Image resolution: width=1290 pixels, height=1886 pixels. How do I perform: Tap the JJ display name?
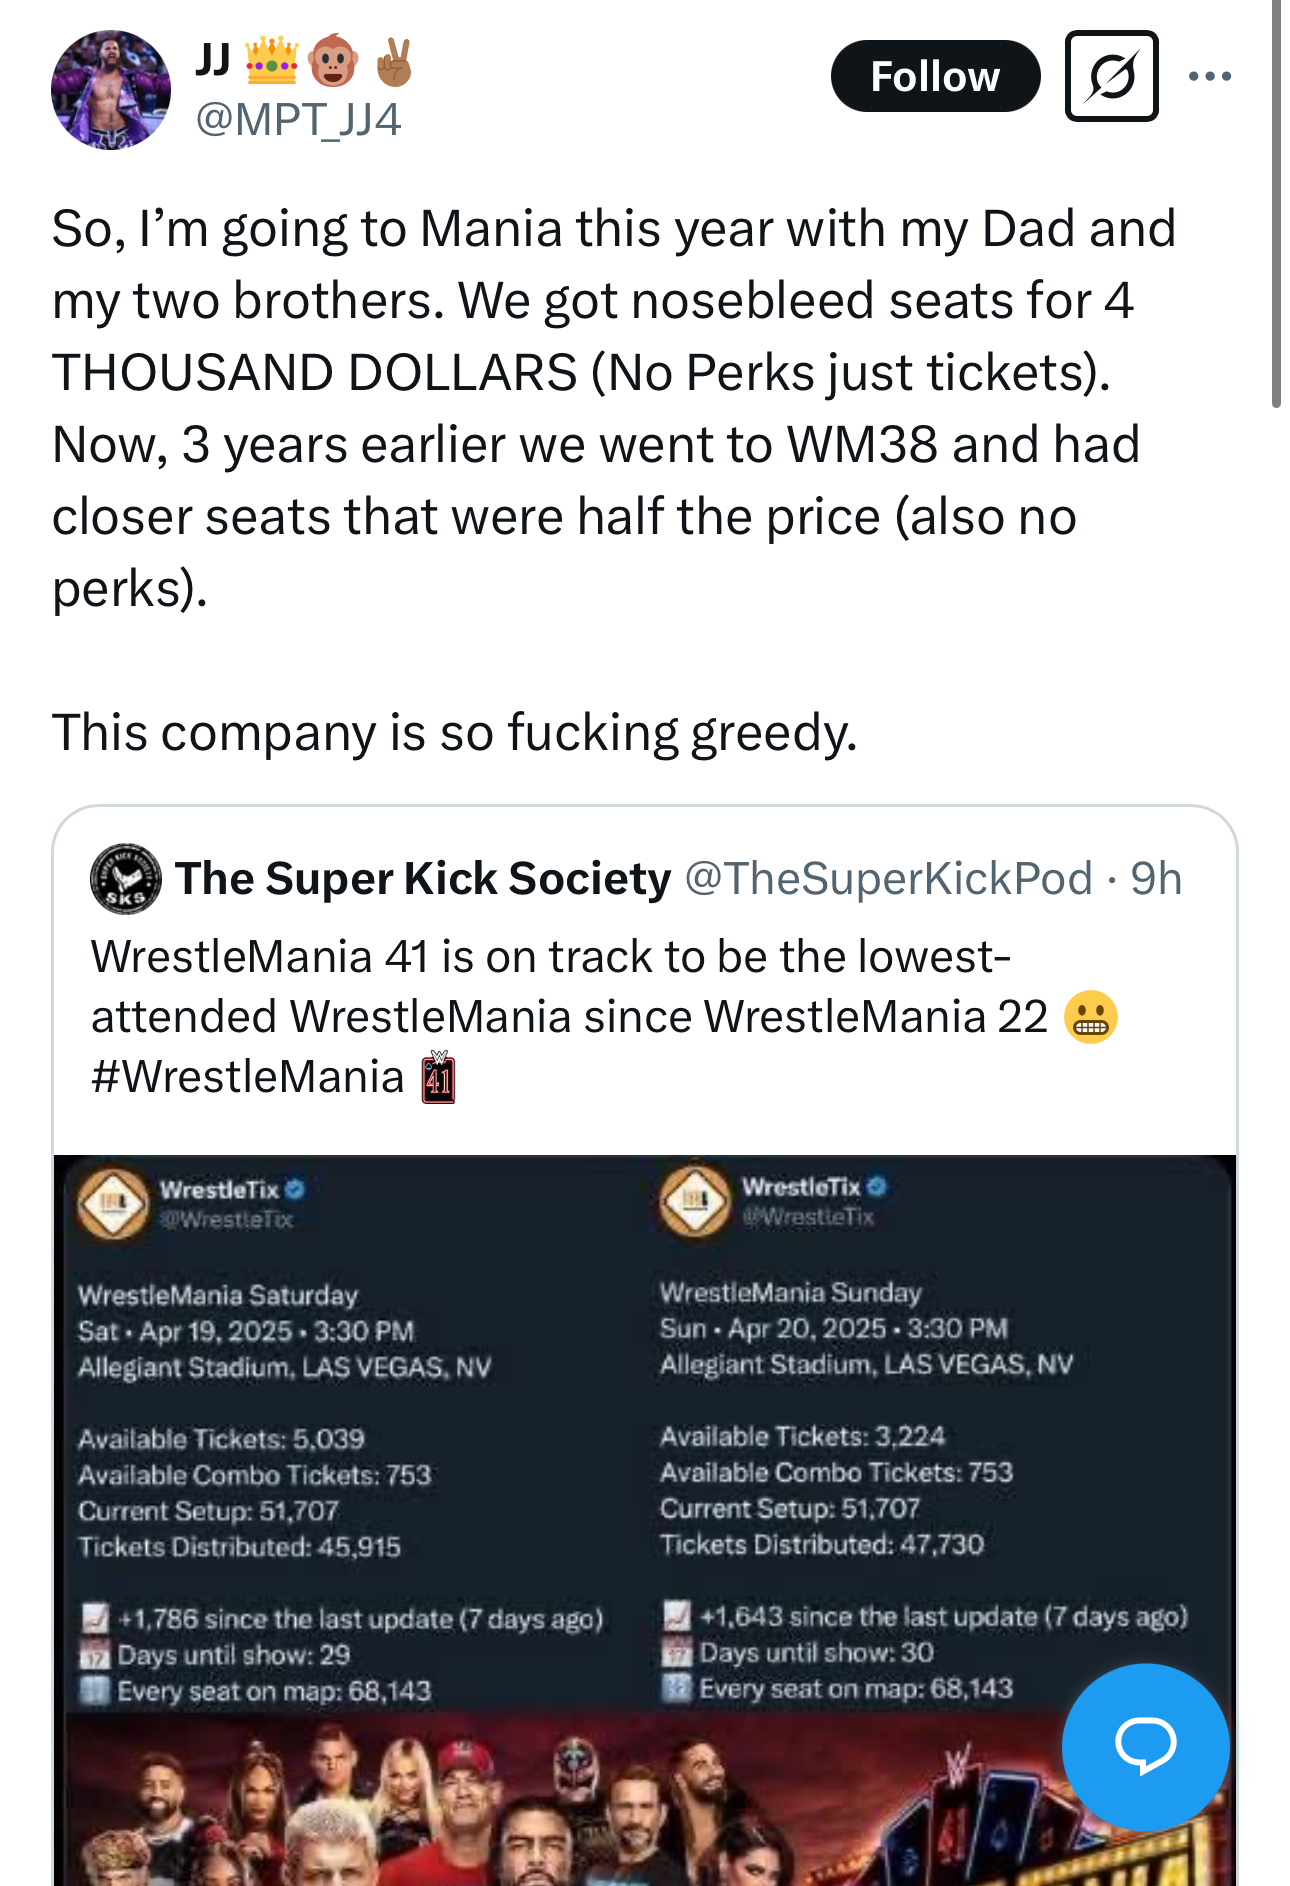coord(213,60)
